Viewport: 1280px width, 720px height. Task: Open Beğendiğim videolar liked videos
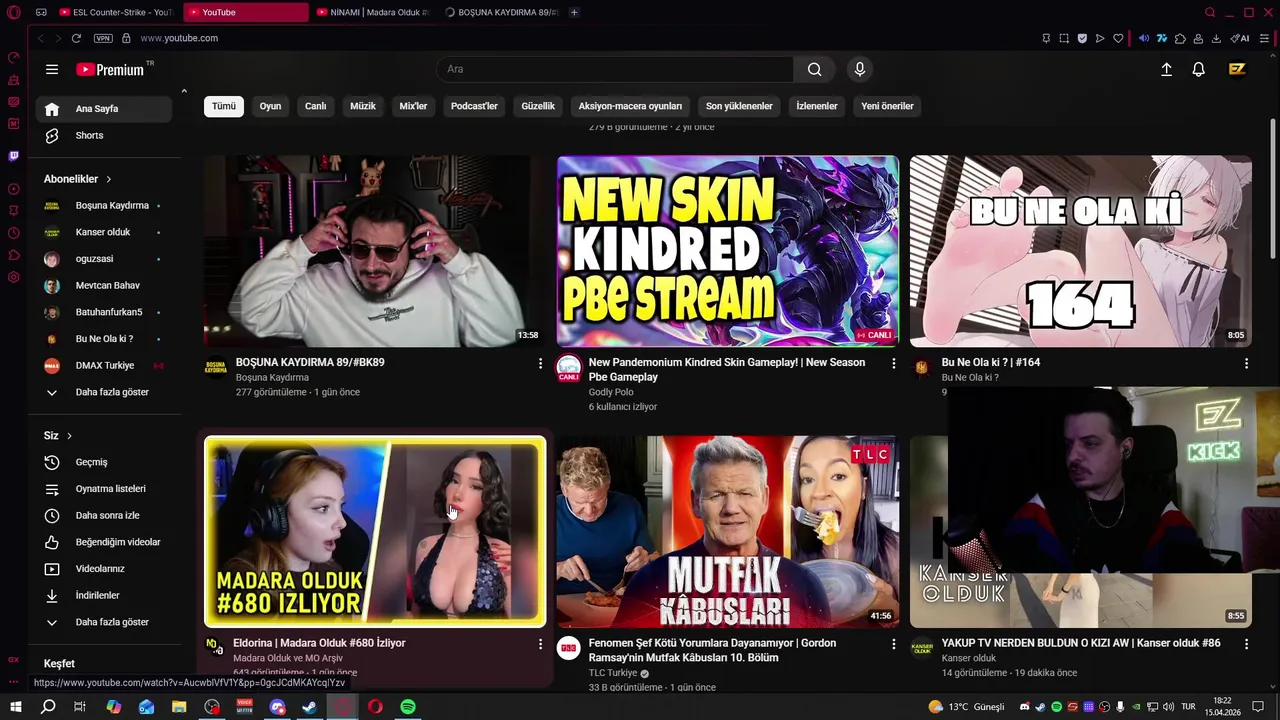tap(104, 542)
